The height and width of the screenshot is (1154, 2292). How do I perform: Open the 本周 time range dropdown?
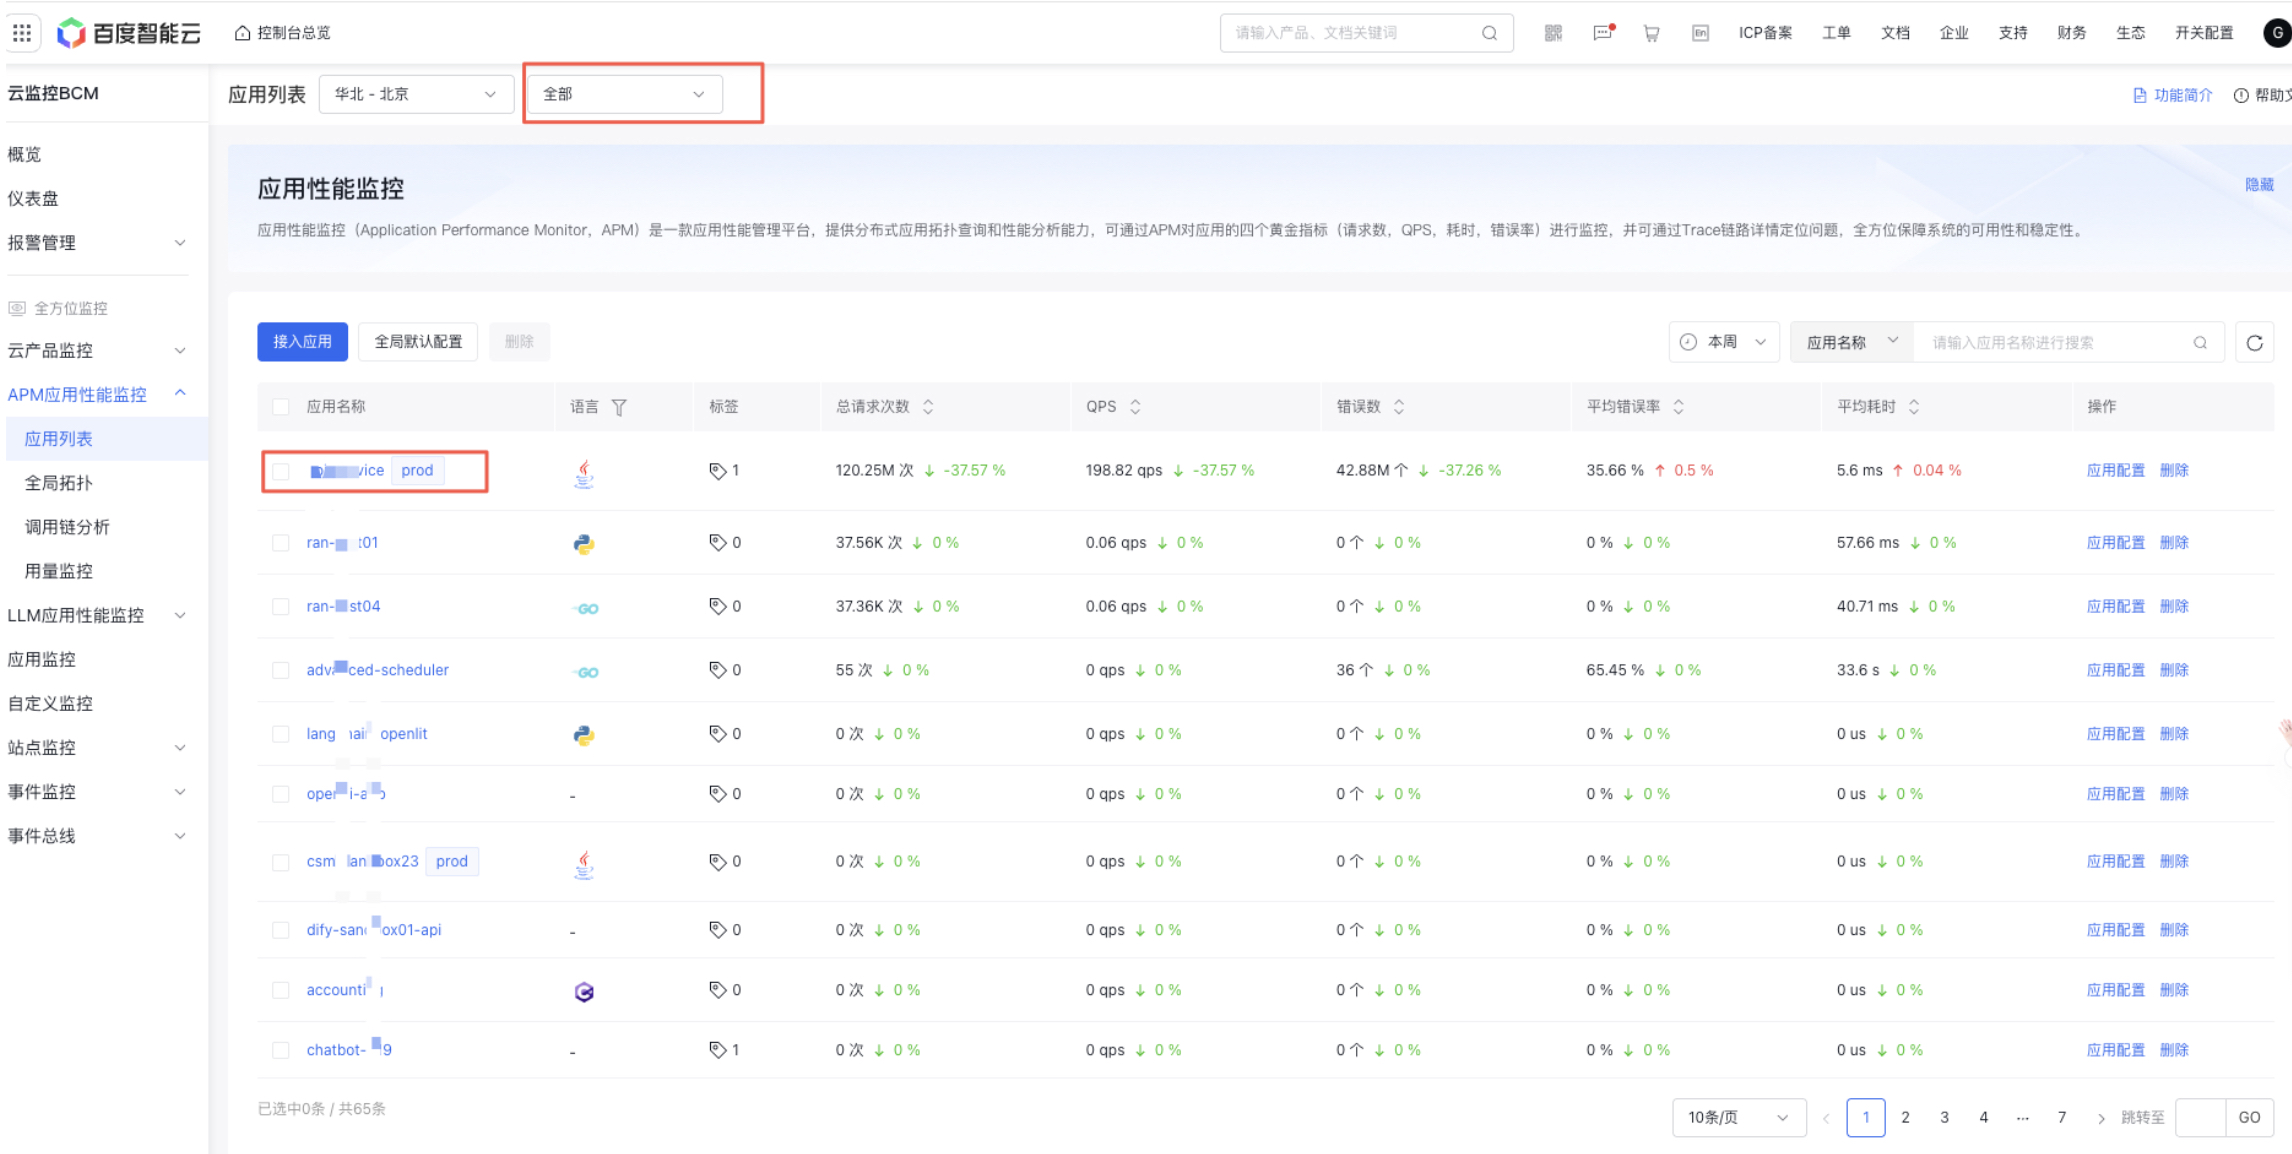click(1723, 342)
